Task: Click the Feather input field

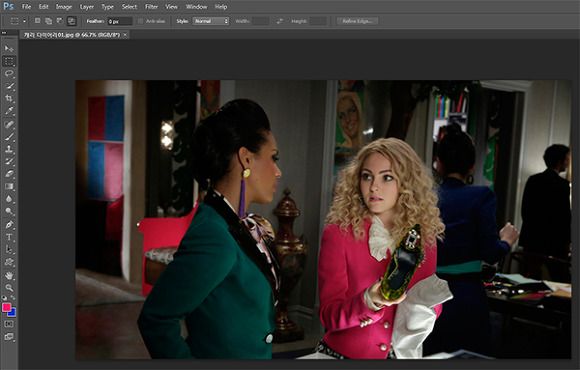Action: (x=120, y=21)
